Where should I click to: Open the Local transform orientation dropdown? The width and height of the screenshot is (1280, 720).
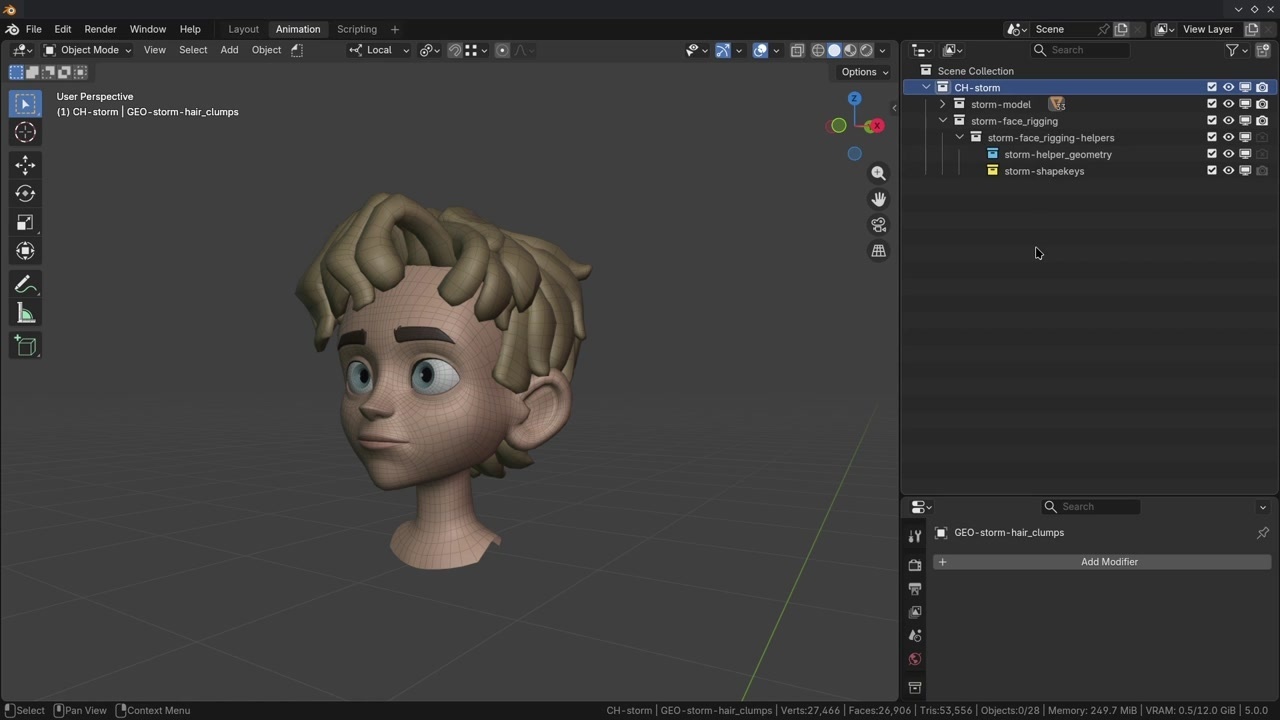(379, 50)
